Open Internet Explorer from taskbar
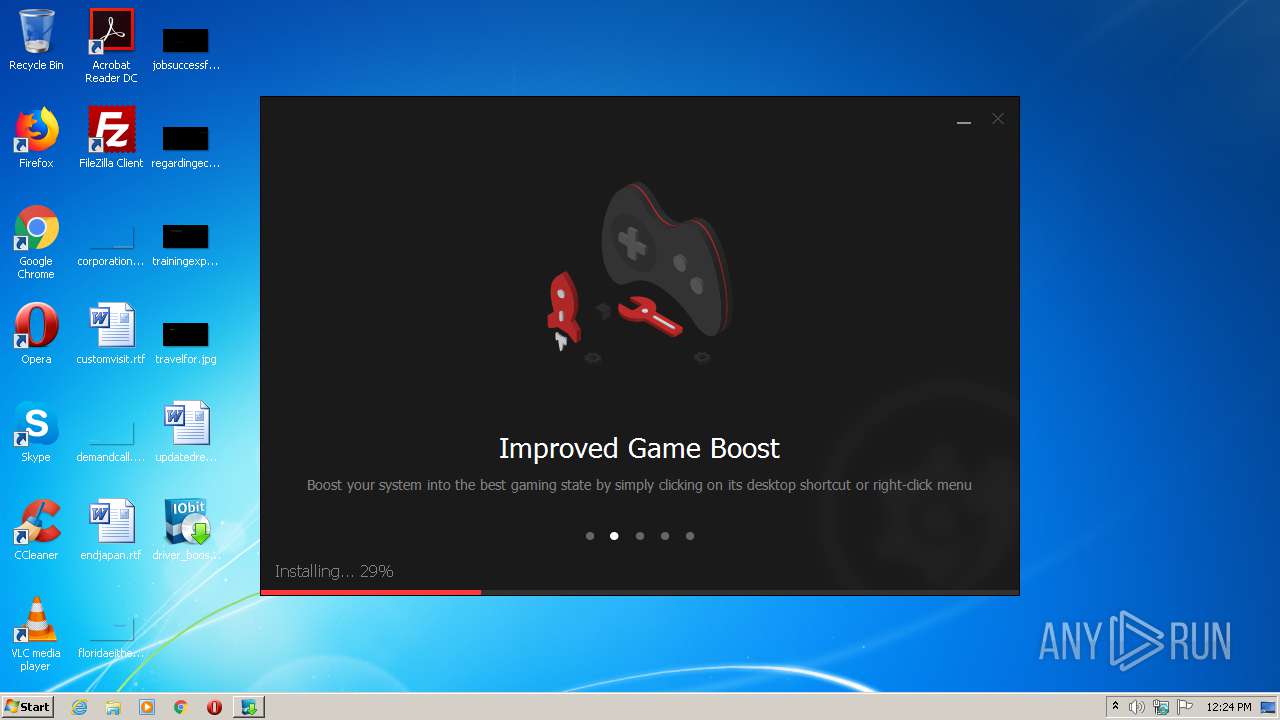Image resolution: width=1280 pixels, height=720 pixels. [x=80, y=707]
